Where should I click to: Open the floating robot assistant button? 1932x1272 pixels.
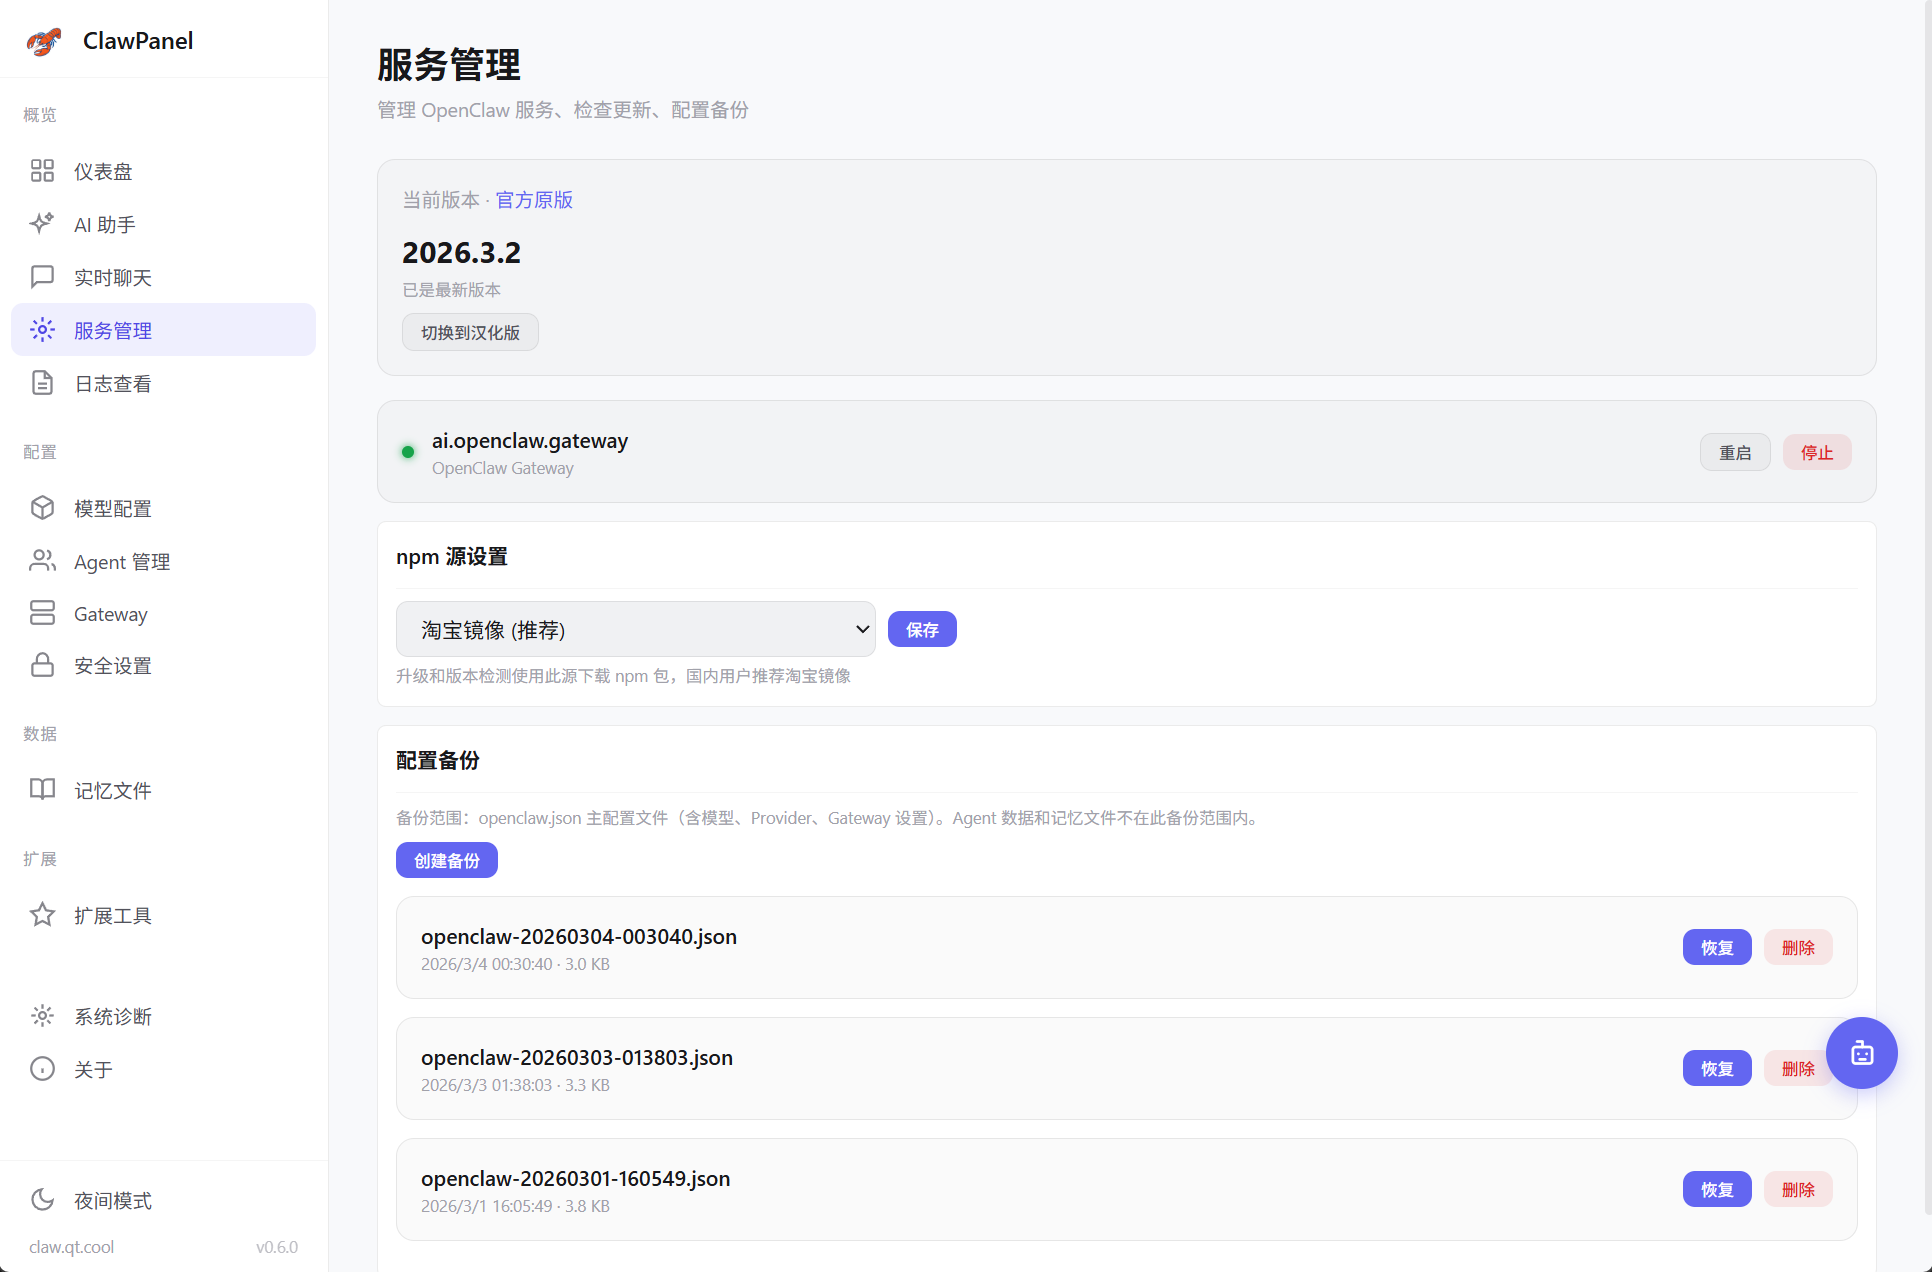pos(1861,1053)
